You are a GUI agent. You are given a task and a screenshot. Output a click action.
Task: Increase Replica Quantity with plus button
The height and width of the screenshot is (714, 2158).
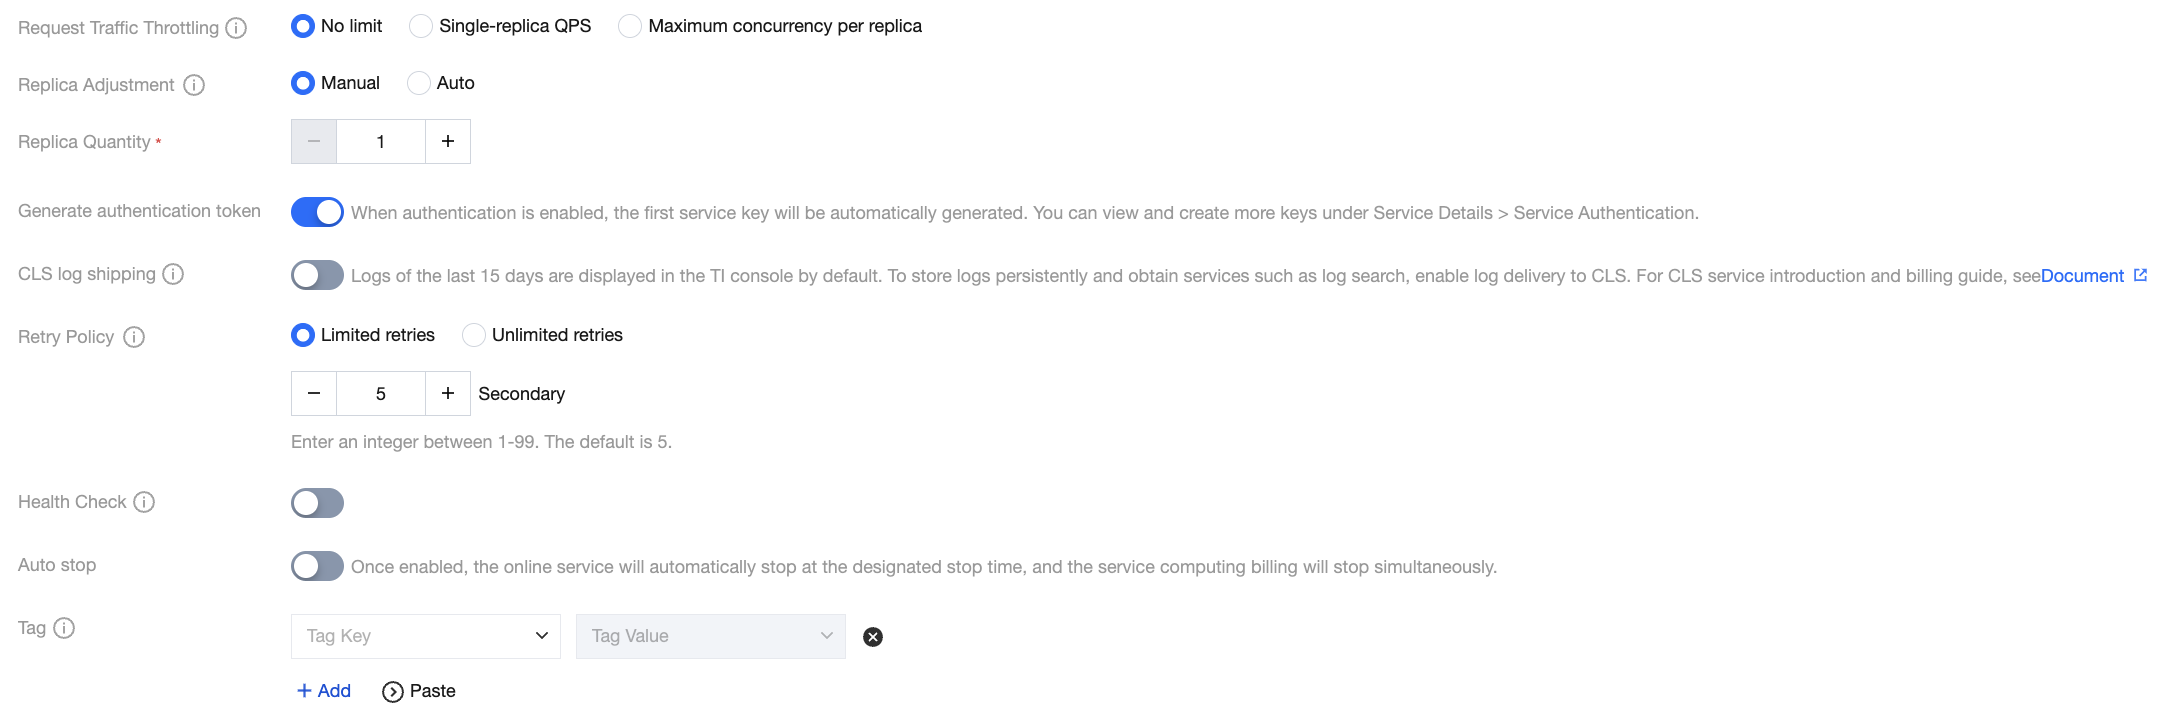click(x=448, y=142)
